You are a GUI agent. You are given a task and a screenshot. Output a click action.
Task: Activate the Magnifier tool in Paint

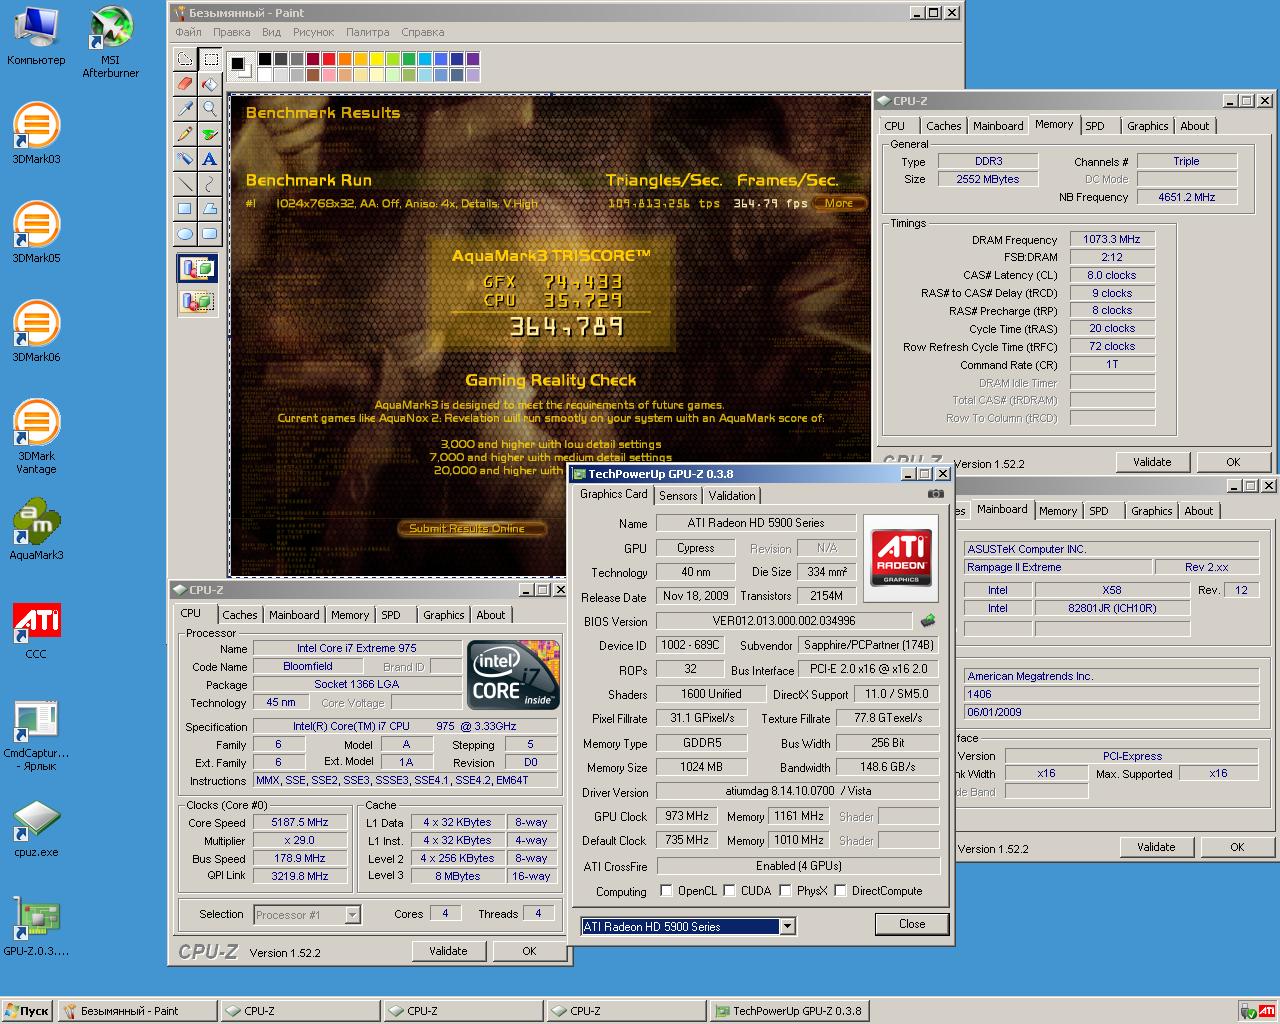point(209,109)
